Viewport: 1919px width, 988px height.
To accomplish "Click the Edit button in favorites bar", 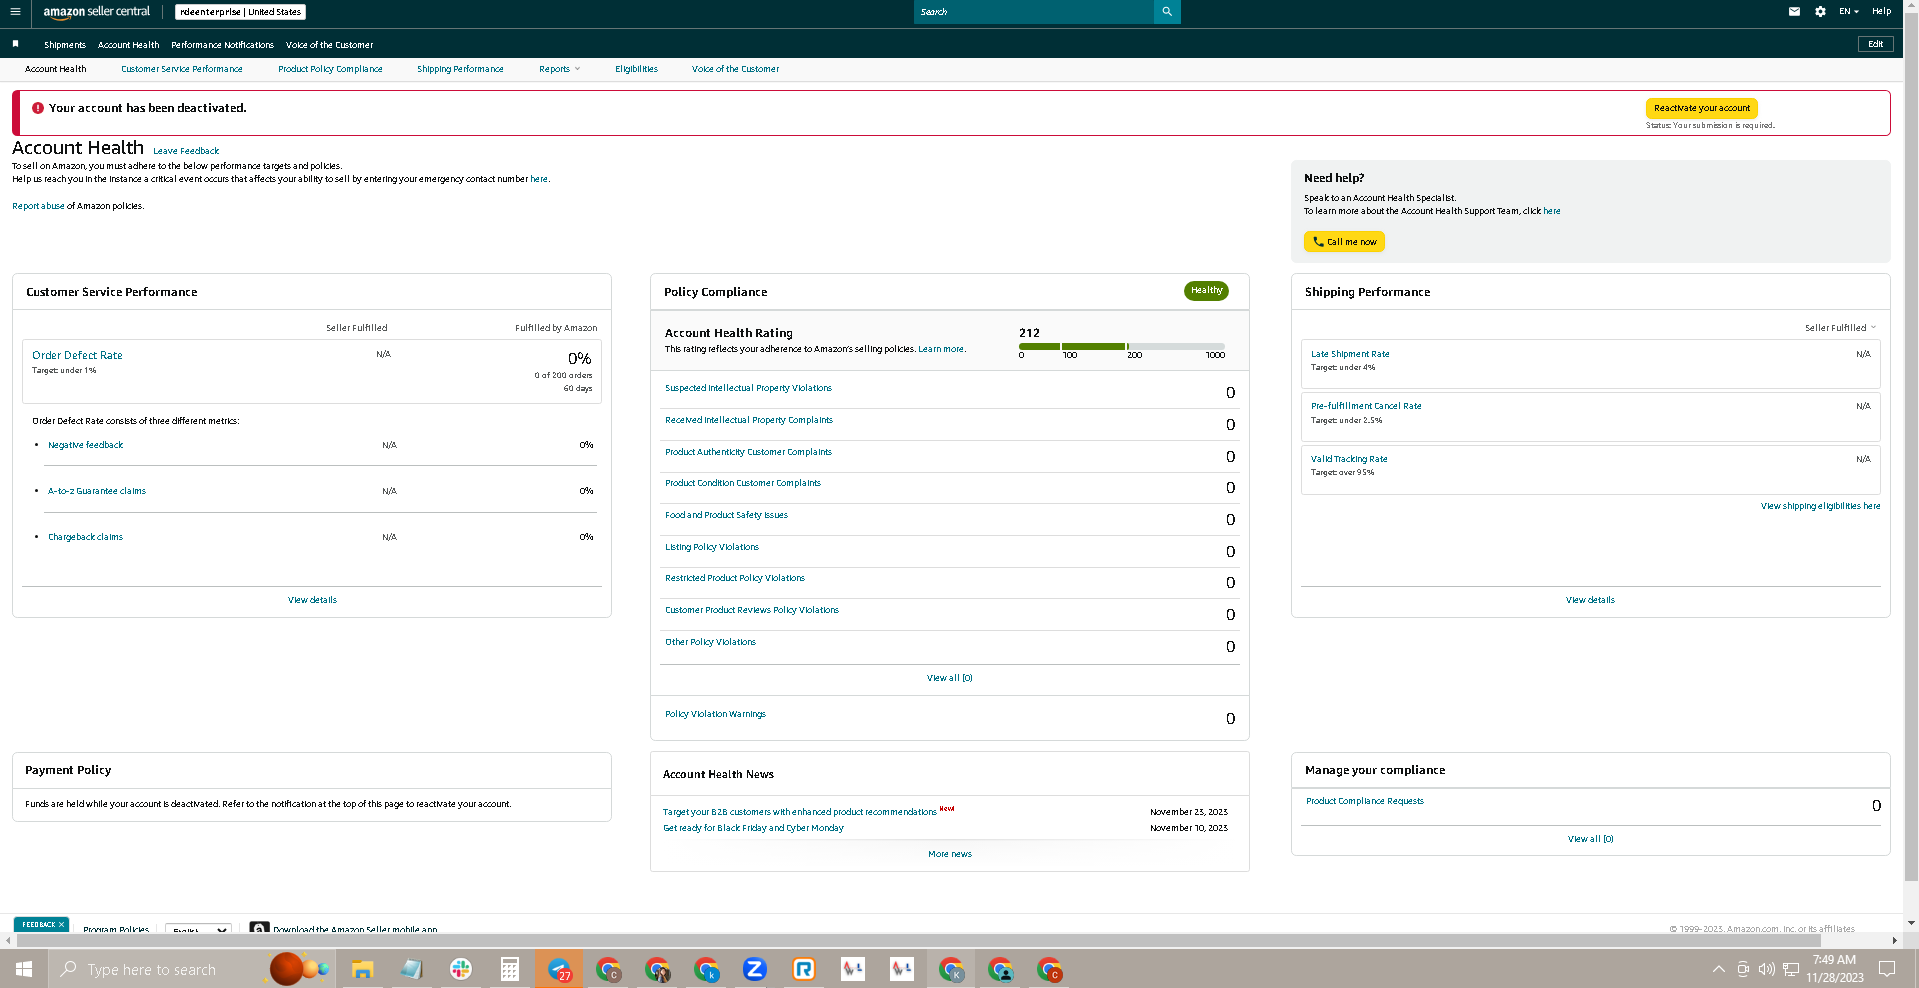I will click(x=1875, y=44).
